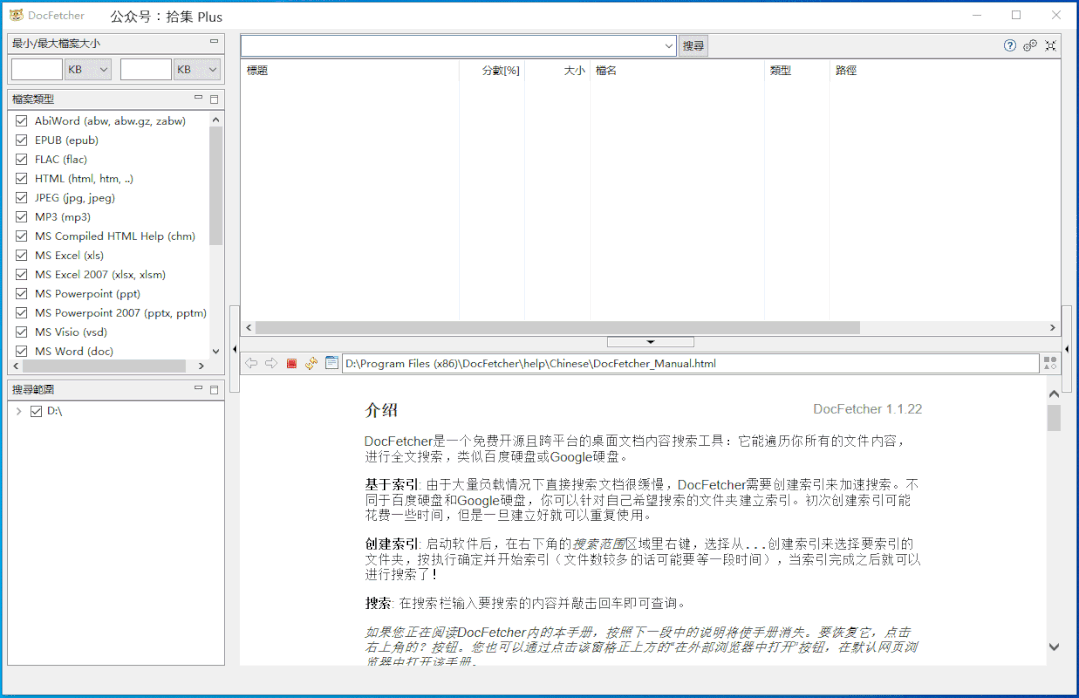Image resolution: width=1079 pixels, height=698 pixels.
Task: Click the preview back arrow icon
Action: click(x=251, y=363)
